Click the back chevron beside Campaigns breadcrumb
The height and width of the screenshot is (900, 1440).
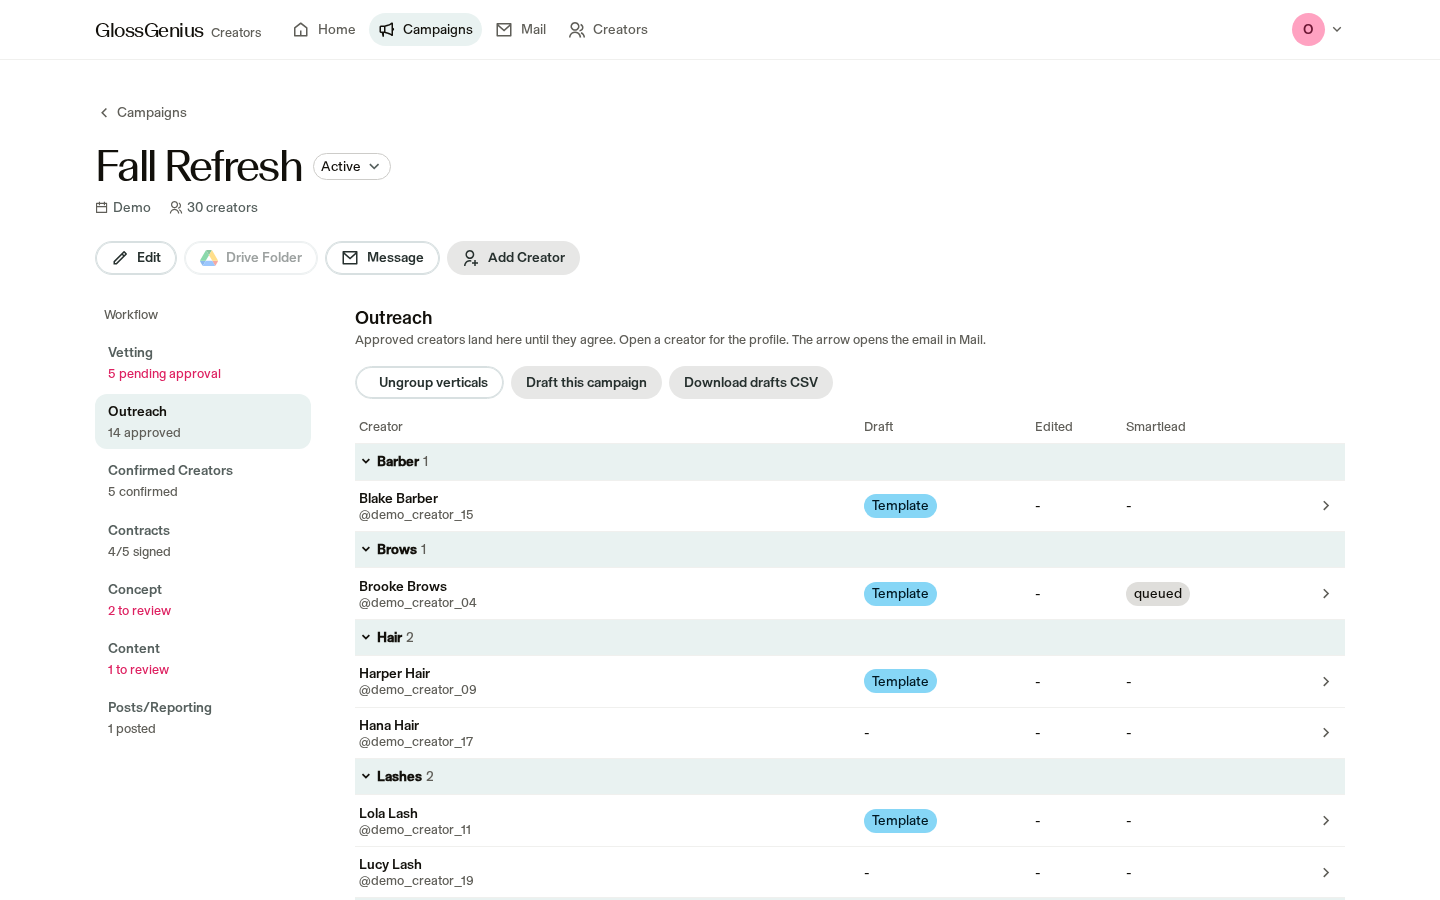[x=104, y=113]
